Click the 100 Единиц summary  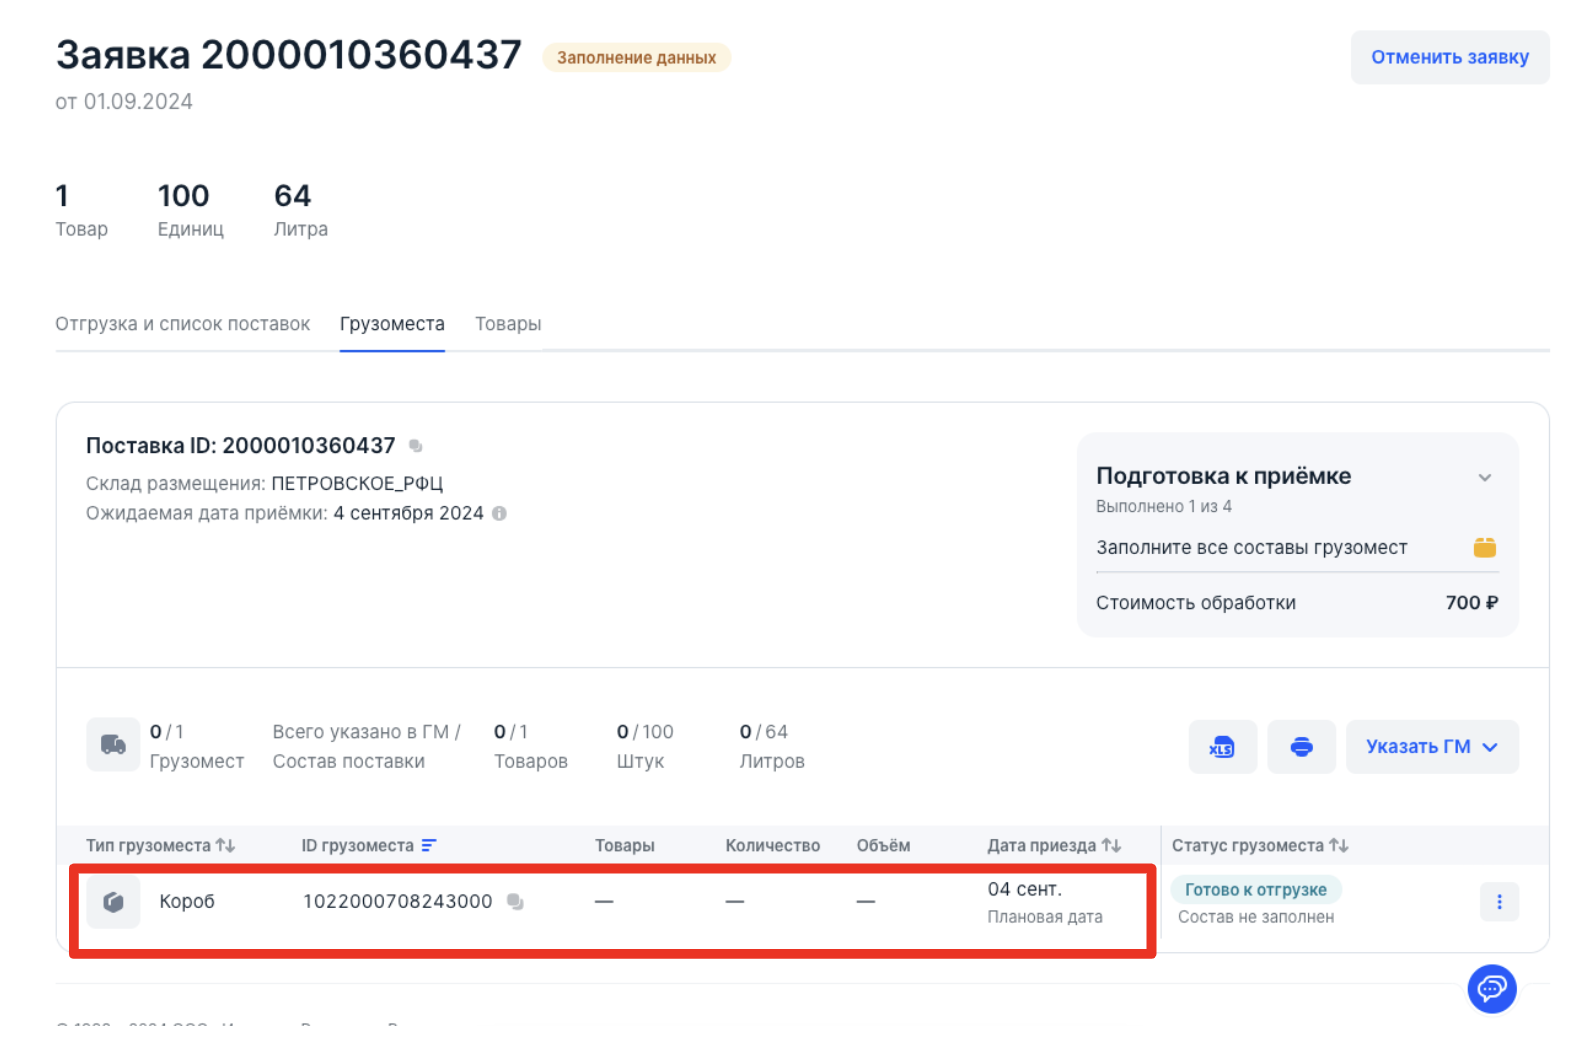[190, 210]
